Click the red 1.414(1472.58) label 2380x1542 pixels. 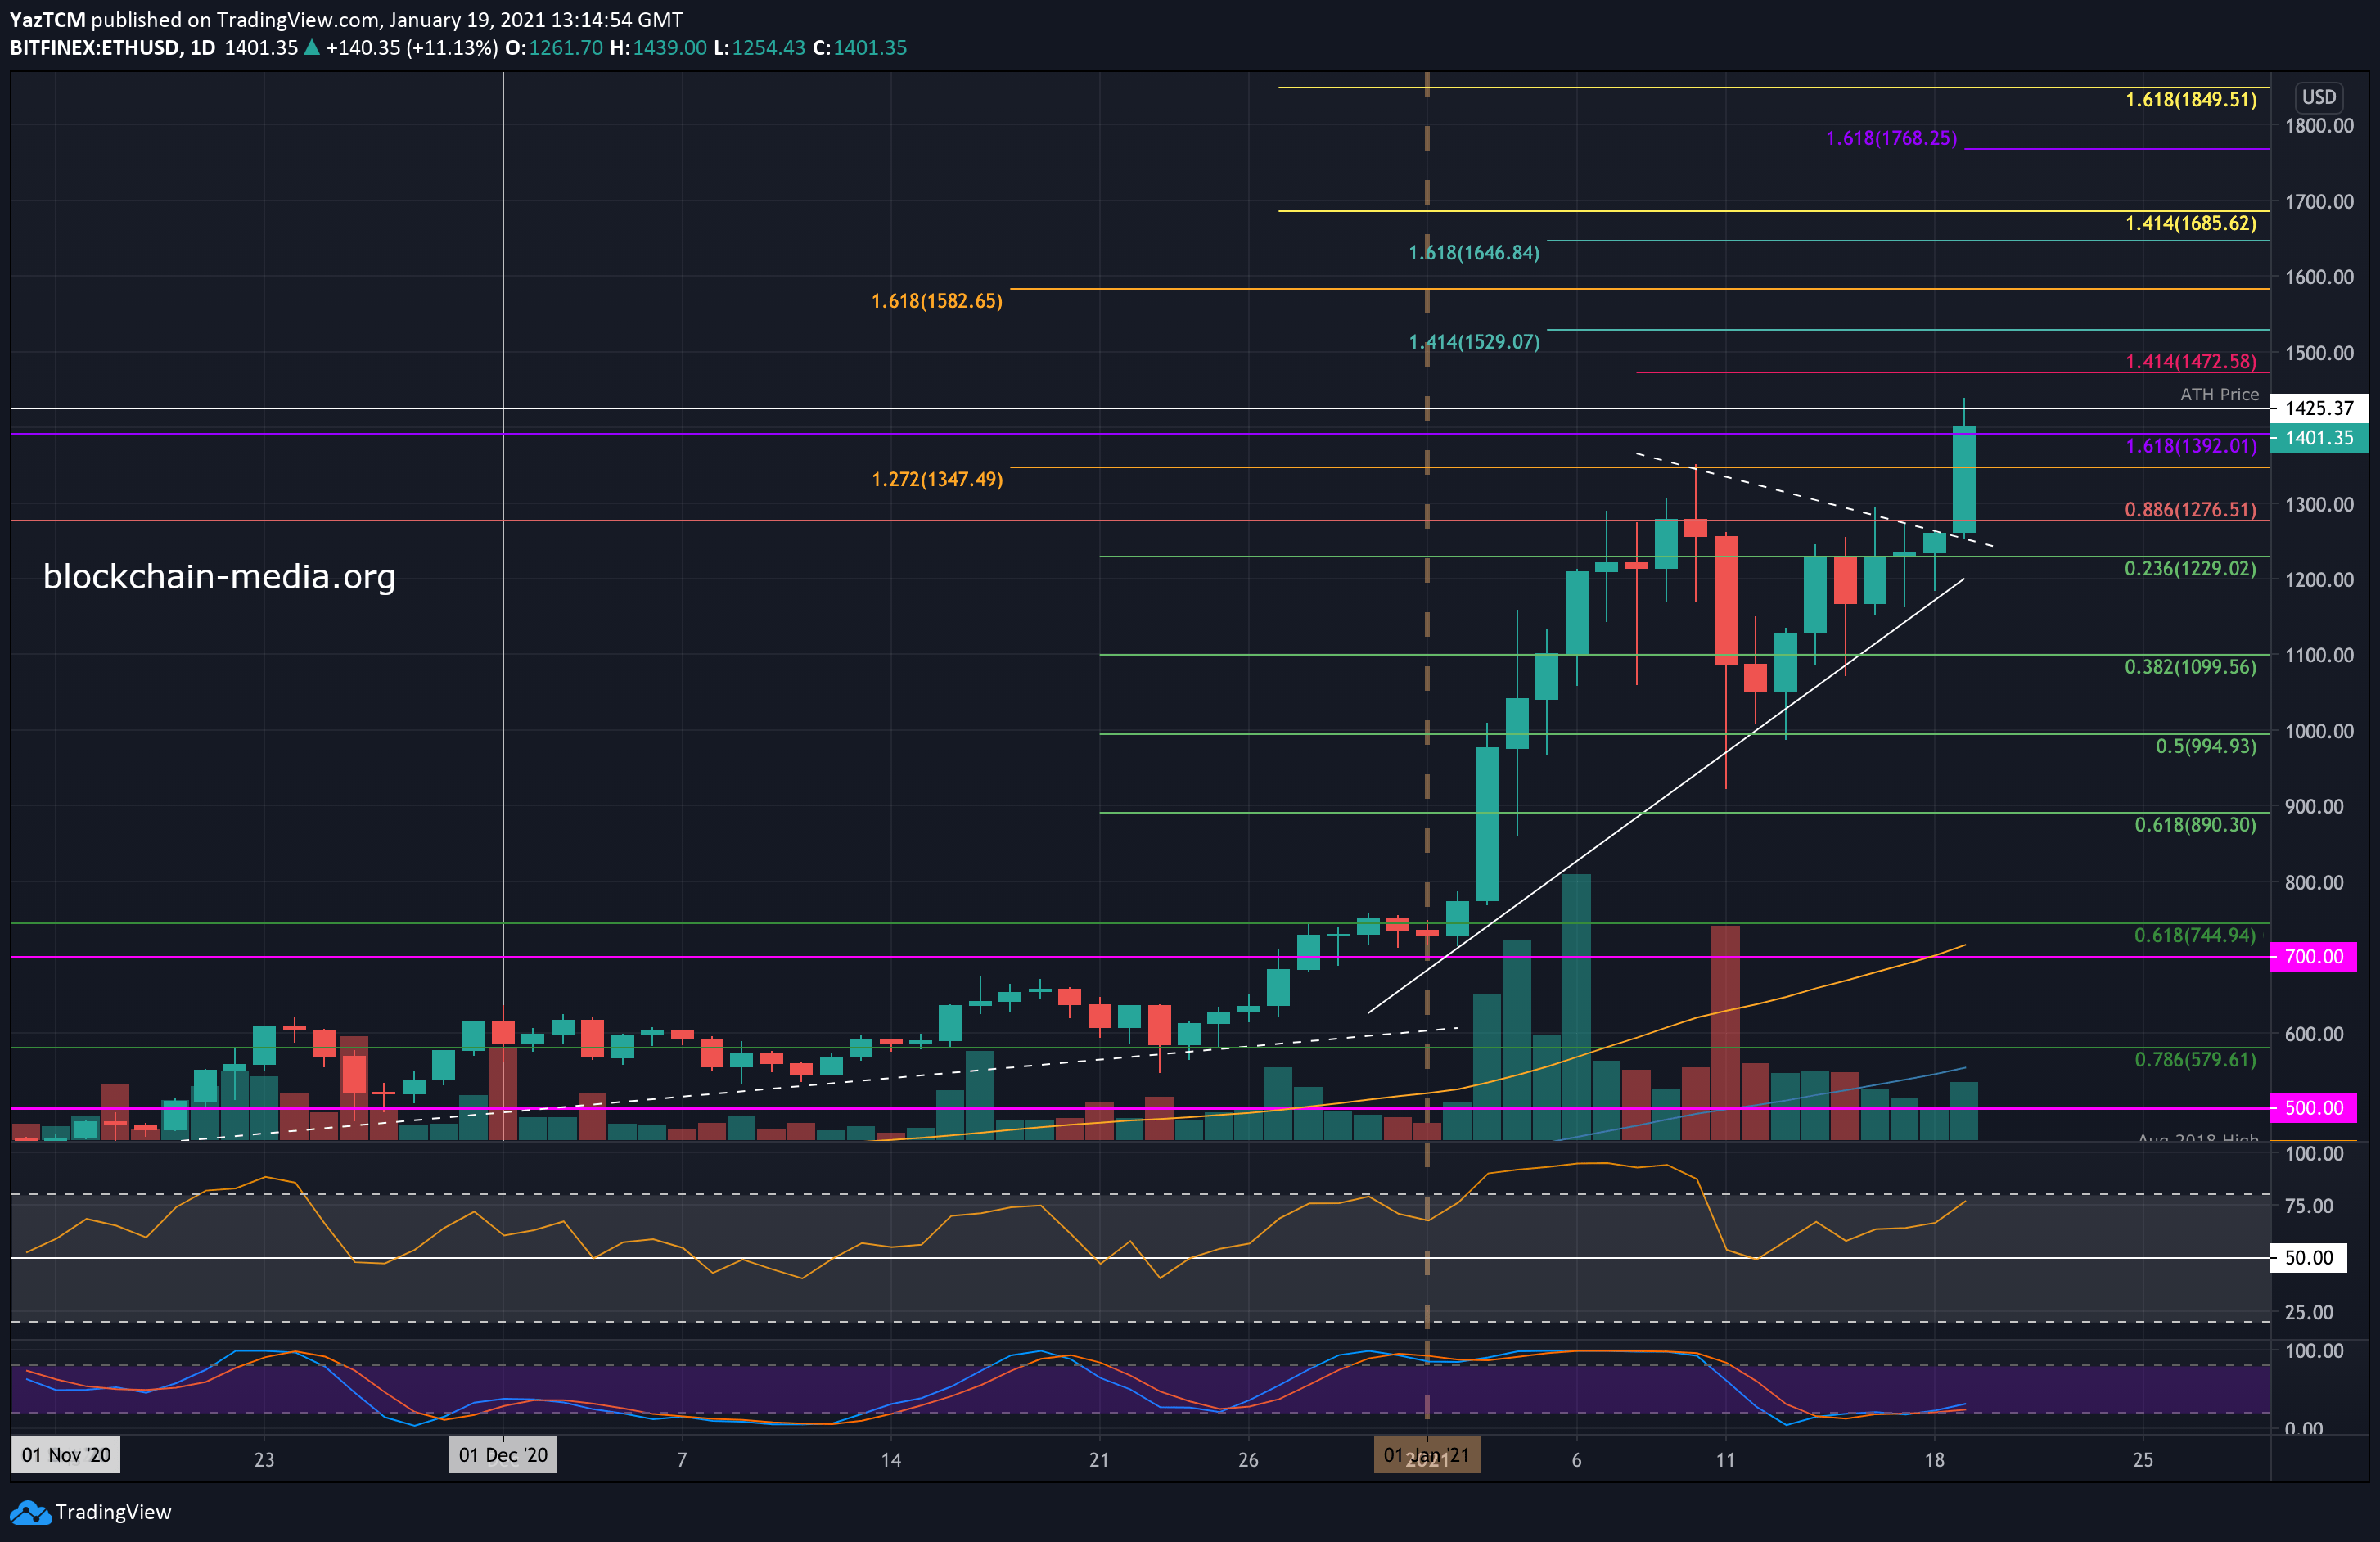(2191, 361)
